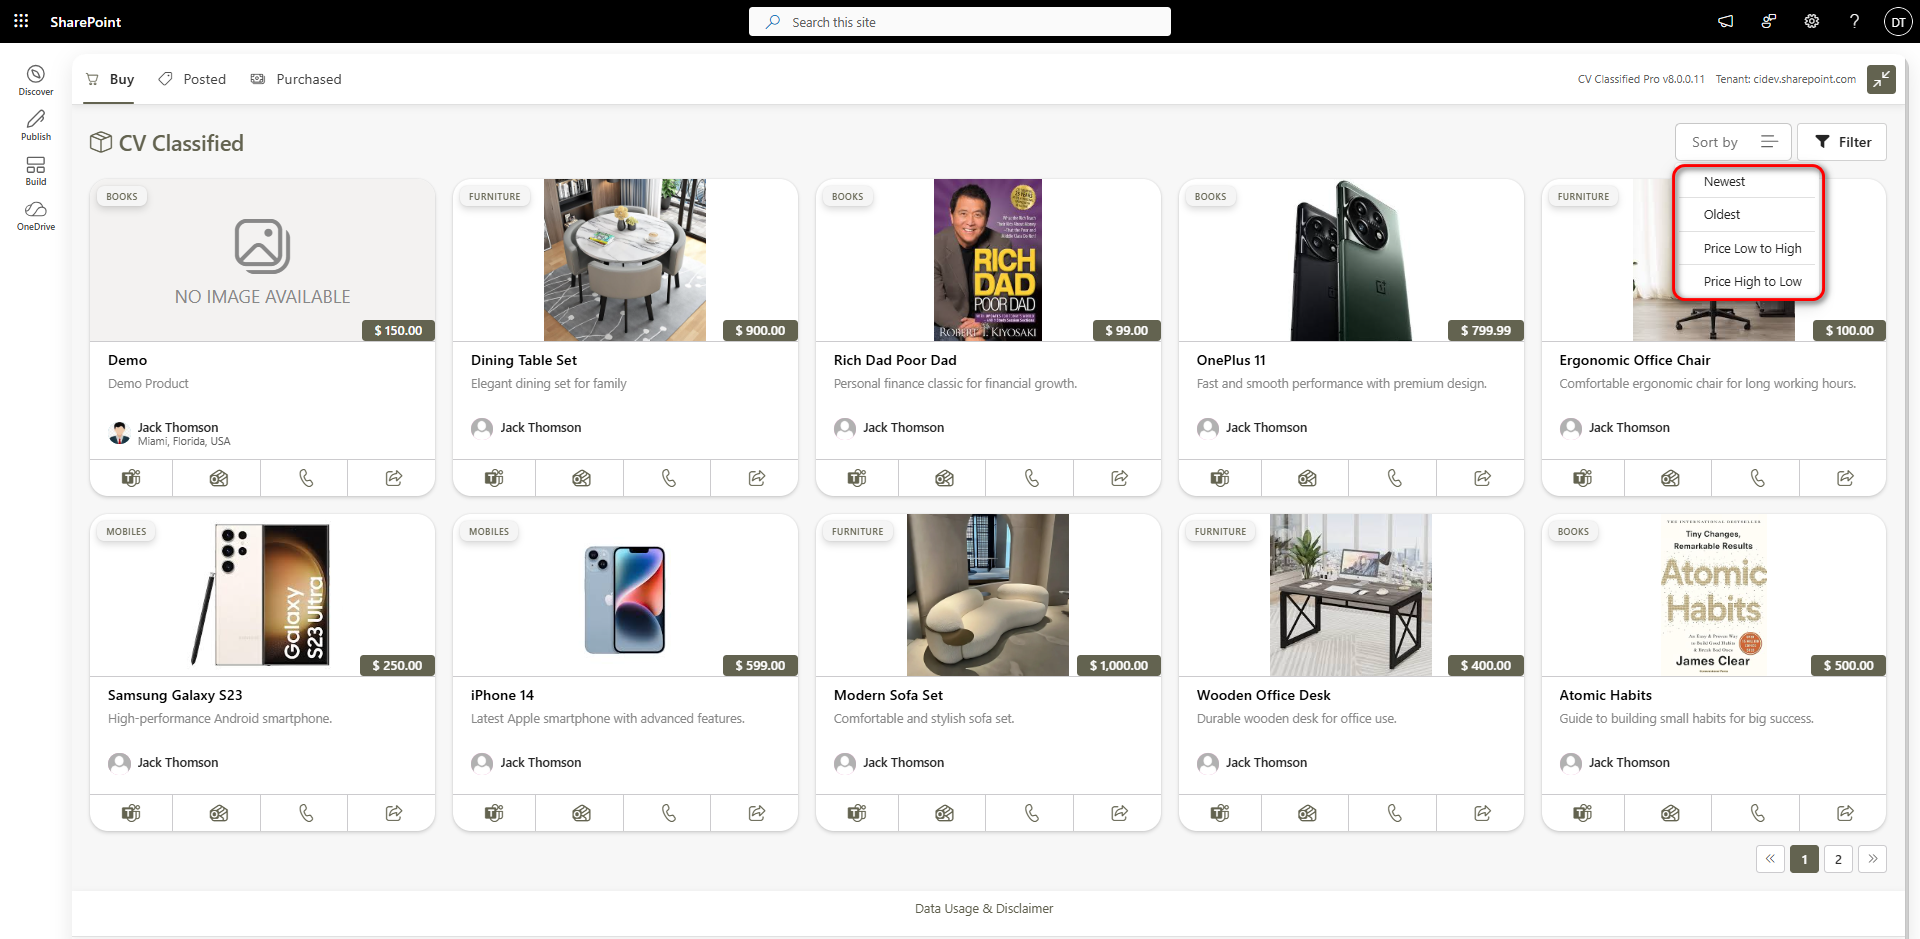Open Build in the left sidebar
1920x939 pixels.
click(36, 170)
